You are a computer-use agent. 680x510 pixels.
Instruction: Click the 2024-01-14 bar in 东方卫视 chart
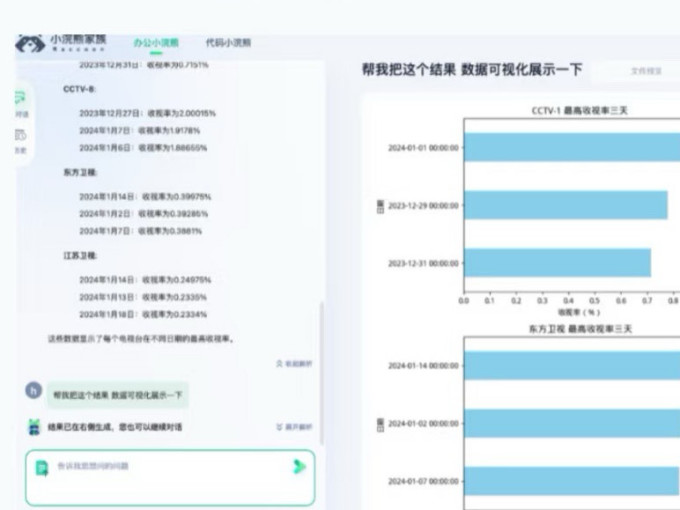572,366
